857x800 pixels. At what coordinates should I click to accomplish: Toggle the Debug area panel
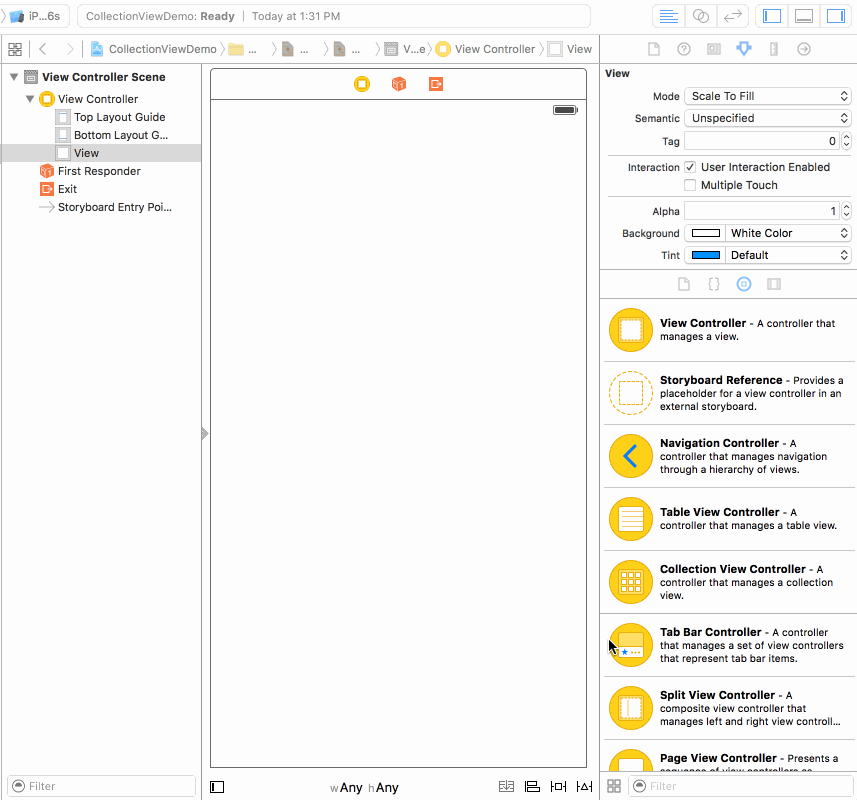coord(803,16)
